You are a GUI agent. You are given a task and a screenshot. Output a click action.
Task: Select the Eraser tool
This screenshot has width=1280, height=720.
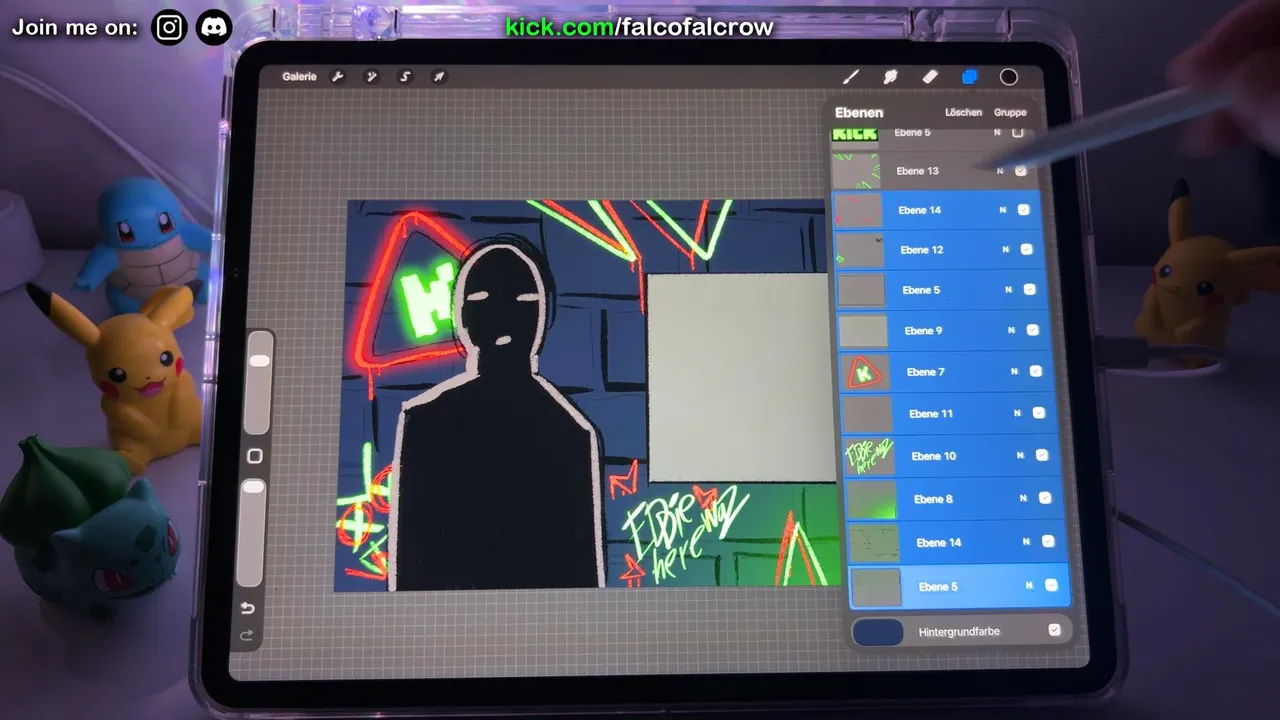pos(929,77)
